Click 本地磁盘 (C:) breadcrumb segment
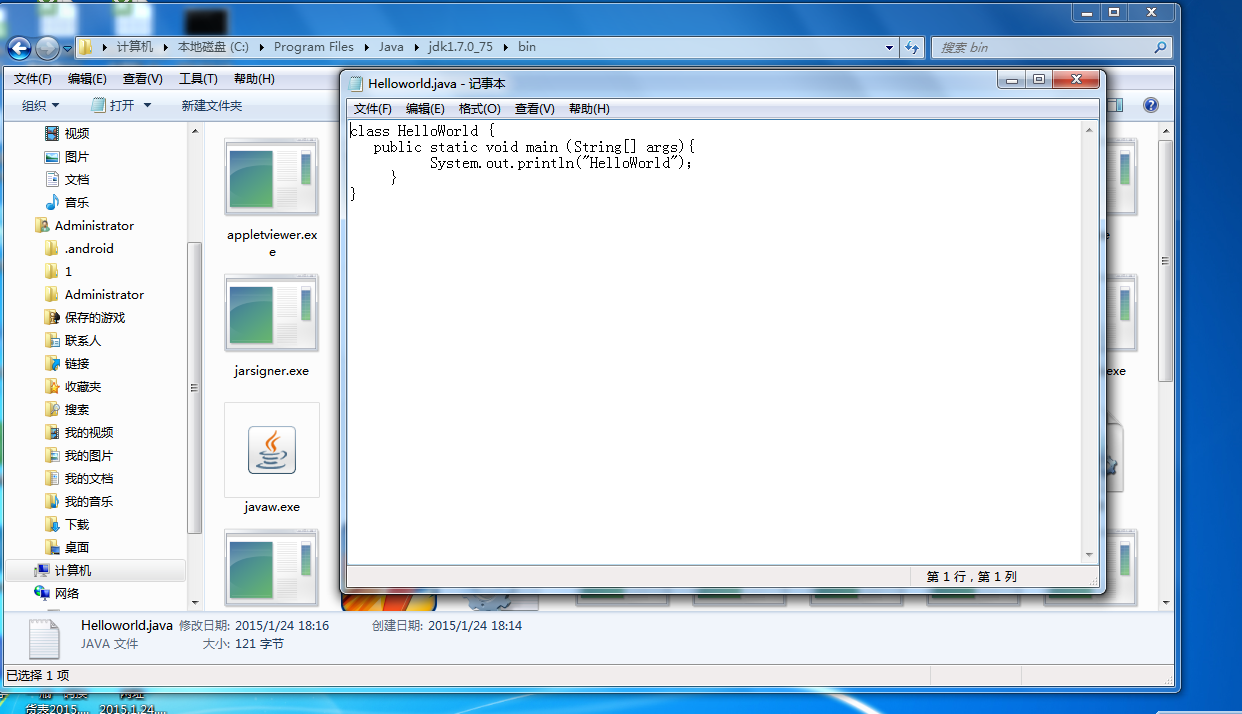 click(213, 47)
